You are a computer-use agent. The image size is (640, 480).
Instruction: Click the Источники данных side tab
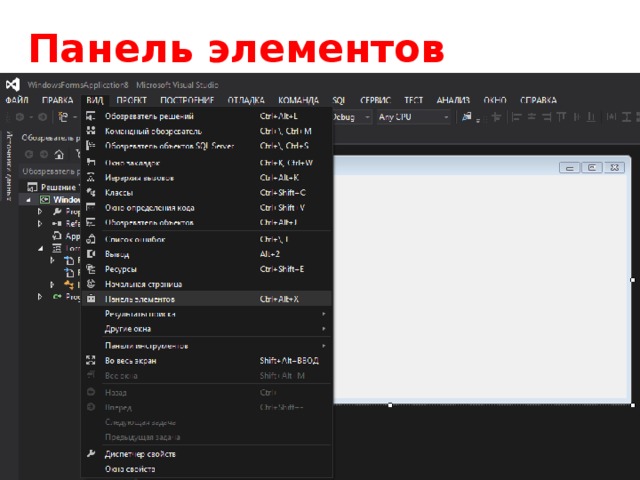8,166
